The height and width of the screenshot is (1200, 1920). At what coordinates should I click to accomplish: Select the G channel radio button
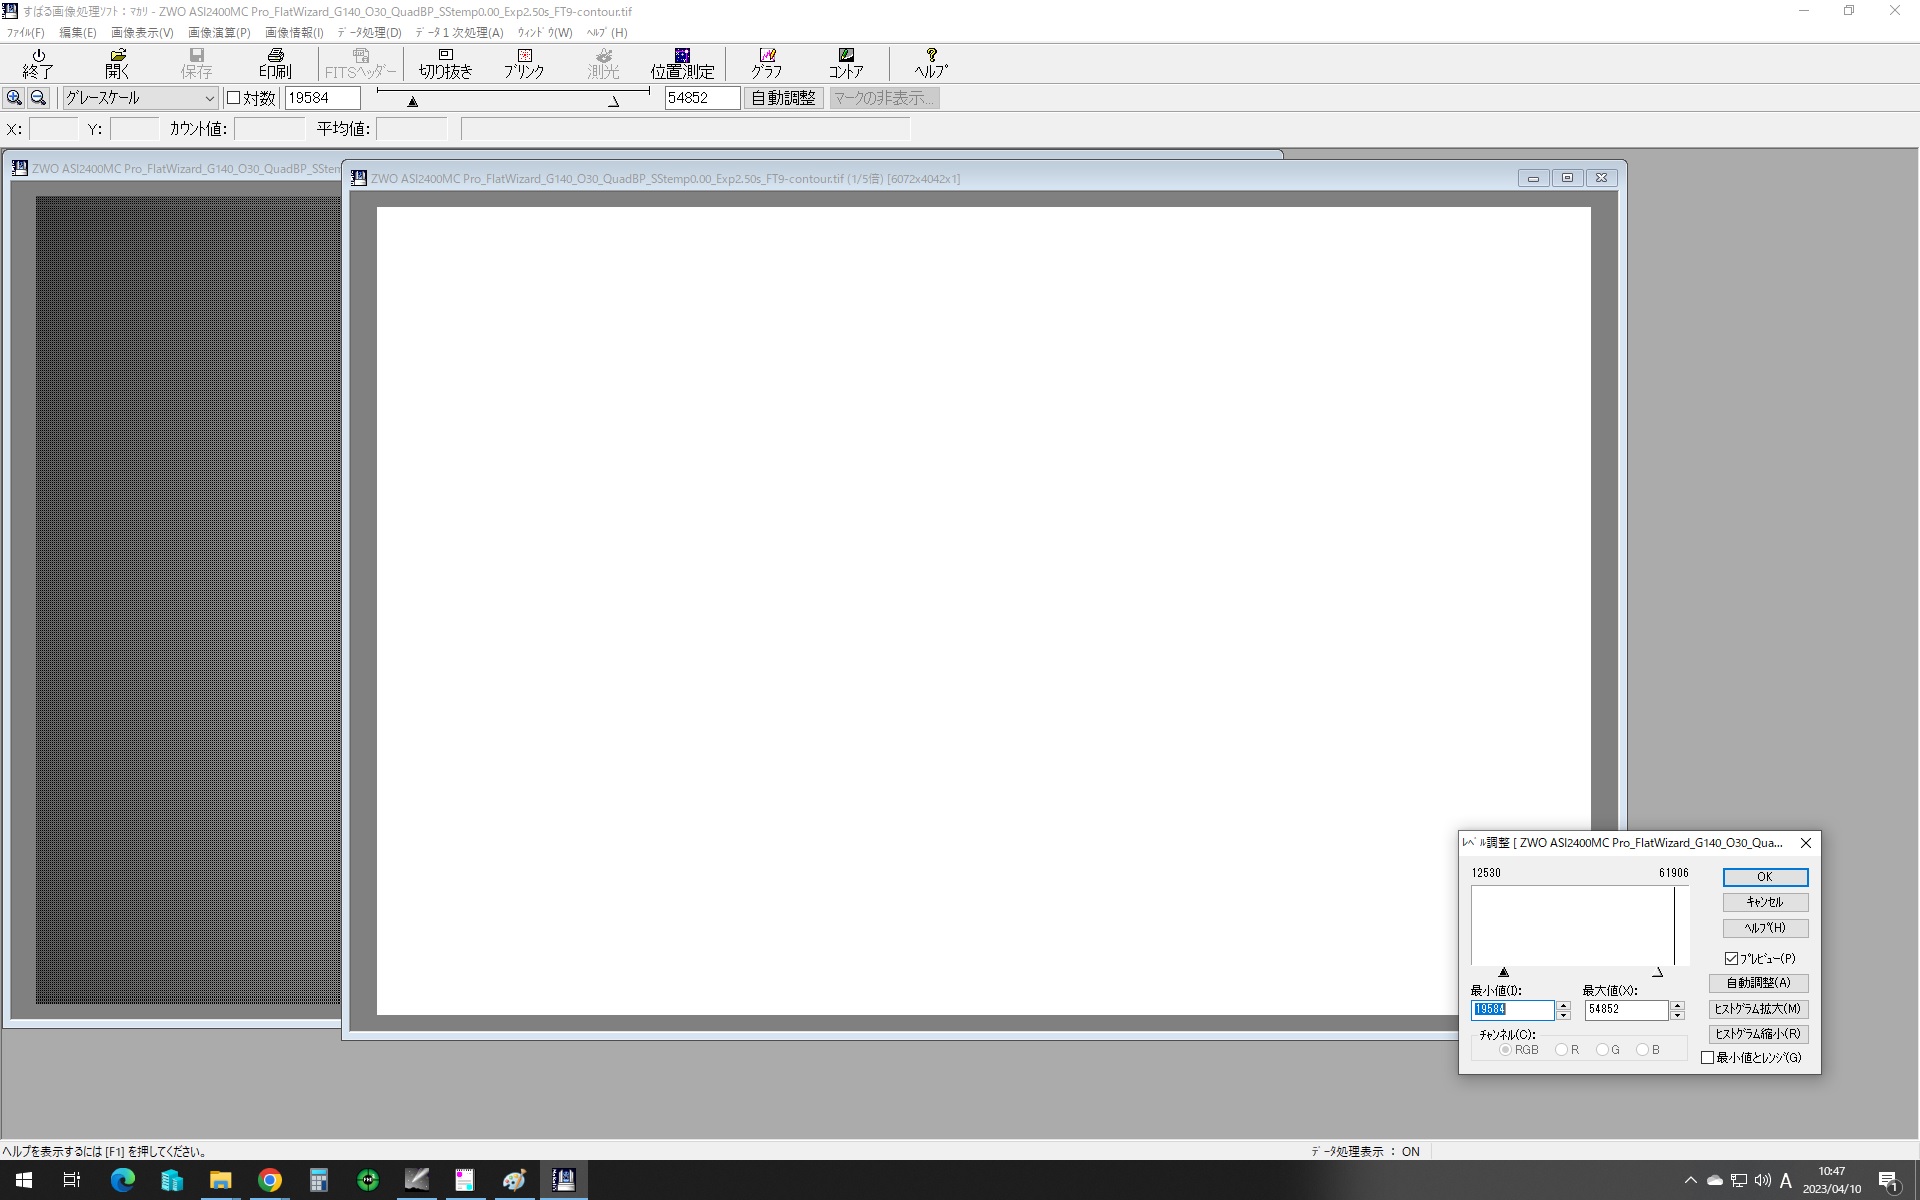point(1602,1050)
